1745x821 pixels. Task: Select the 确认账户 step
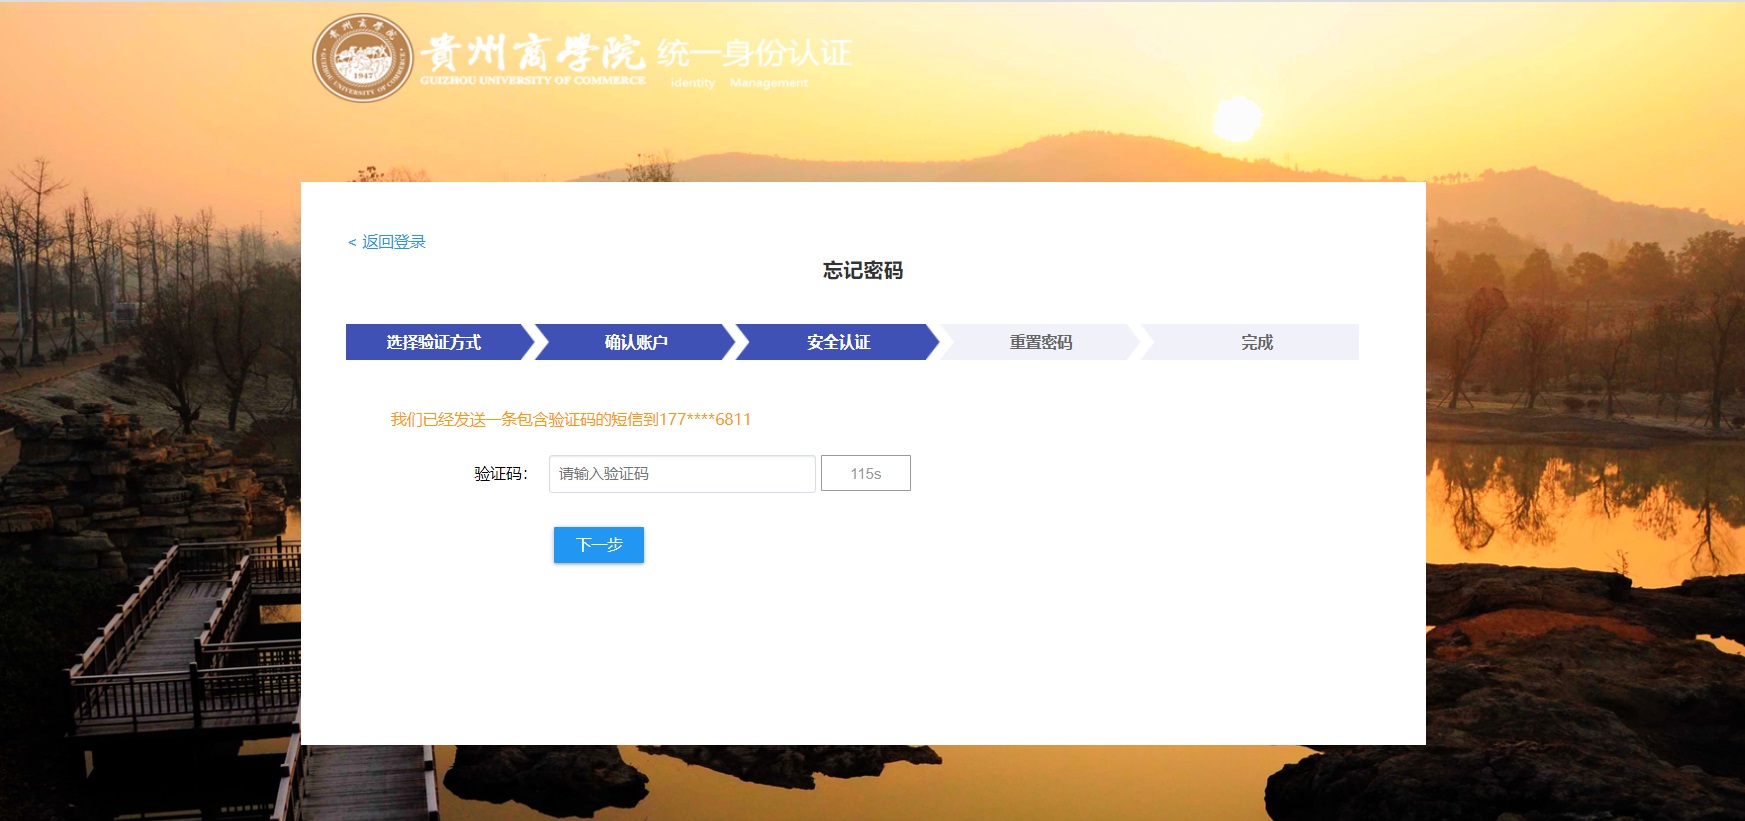(636, 342)
